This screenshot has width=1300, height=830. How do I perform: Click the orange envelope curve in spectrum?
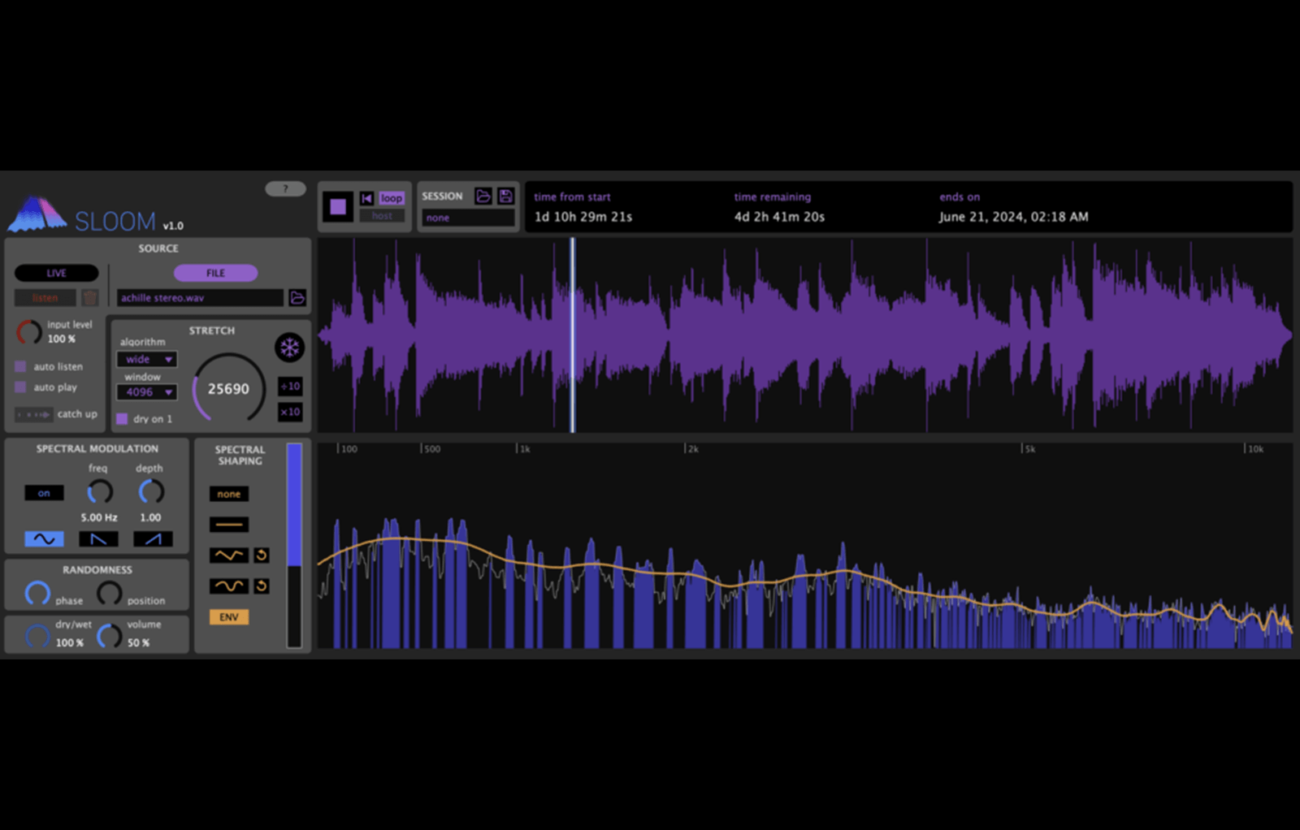pos(805,577)
